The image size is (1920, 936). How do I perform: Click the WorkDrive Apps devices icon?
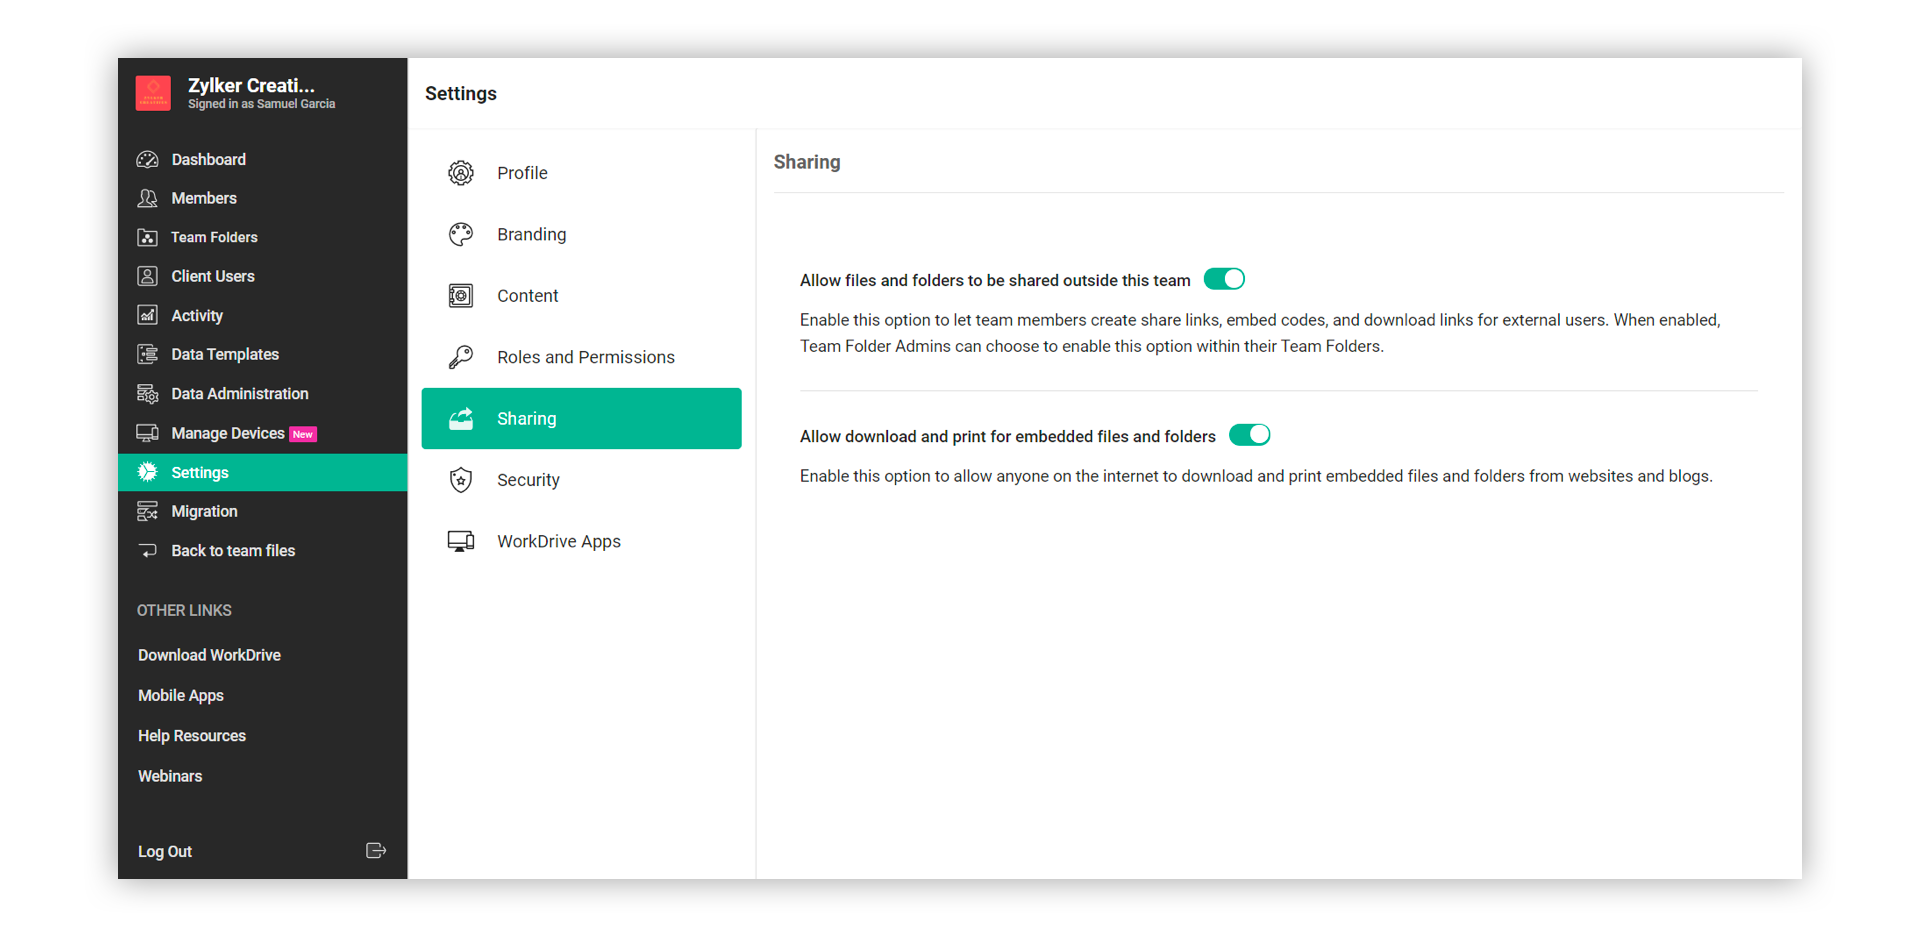461,542
